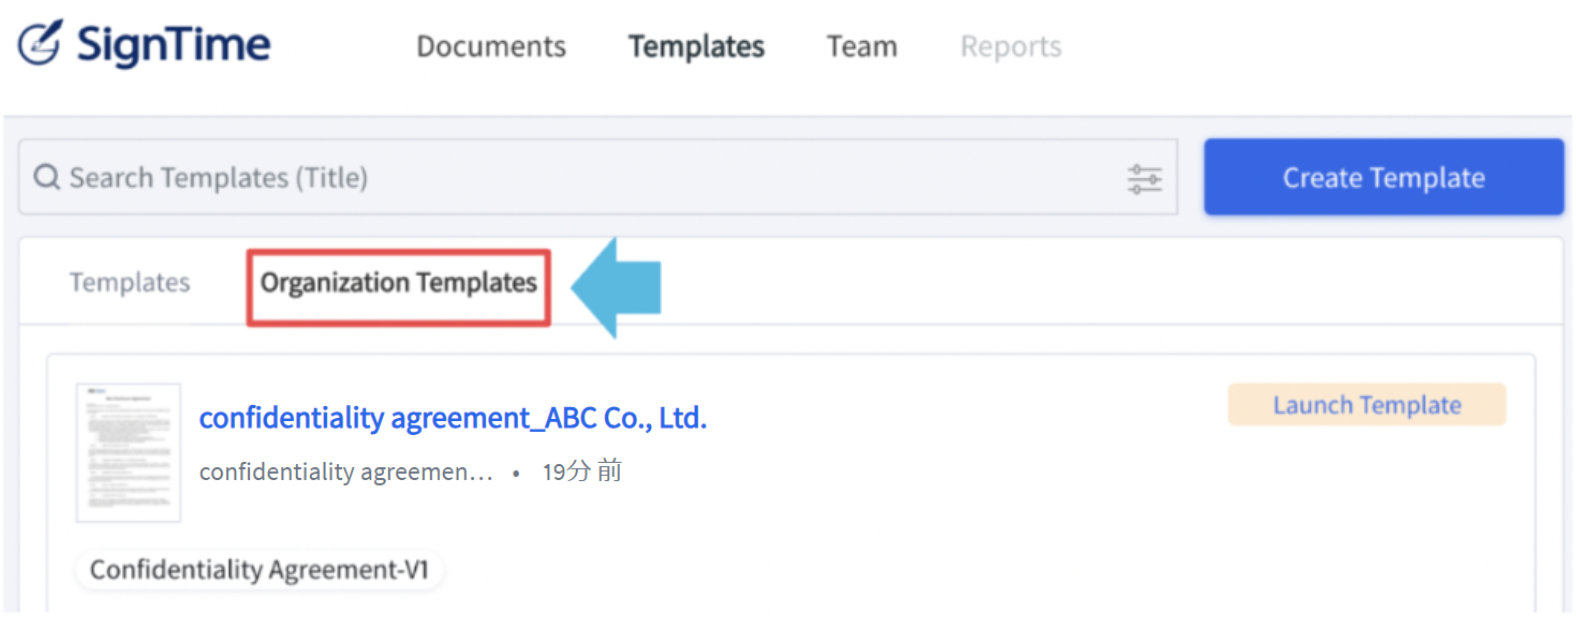Click the SignTime logo

coord(144,44)
